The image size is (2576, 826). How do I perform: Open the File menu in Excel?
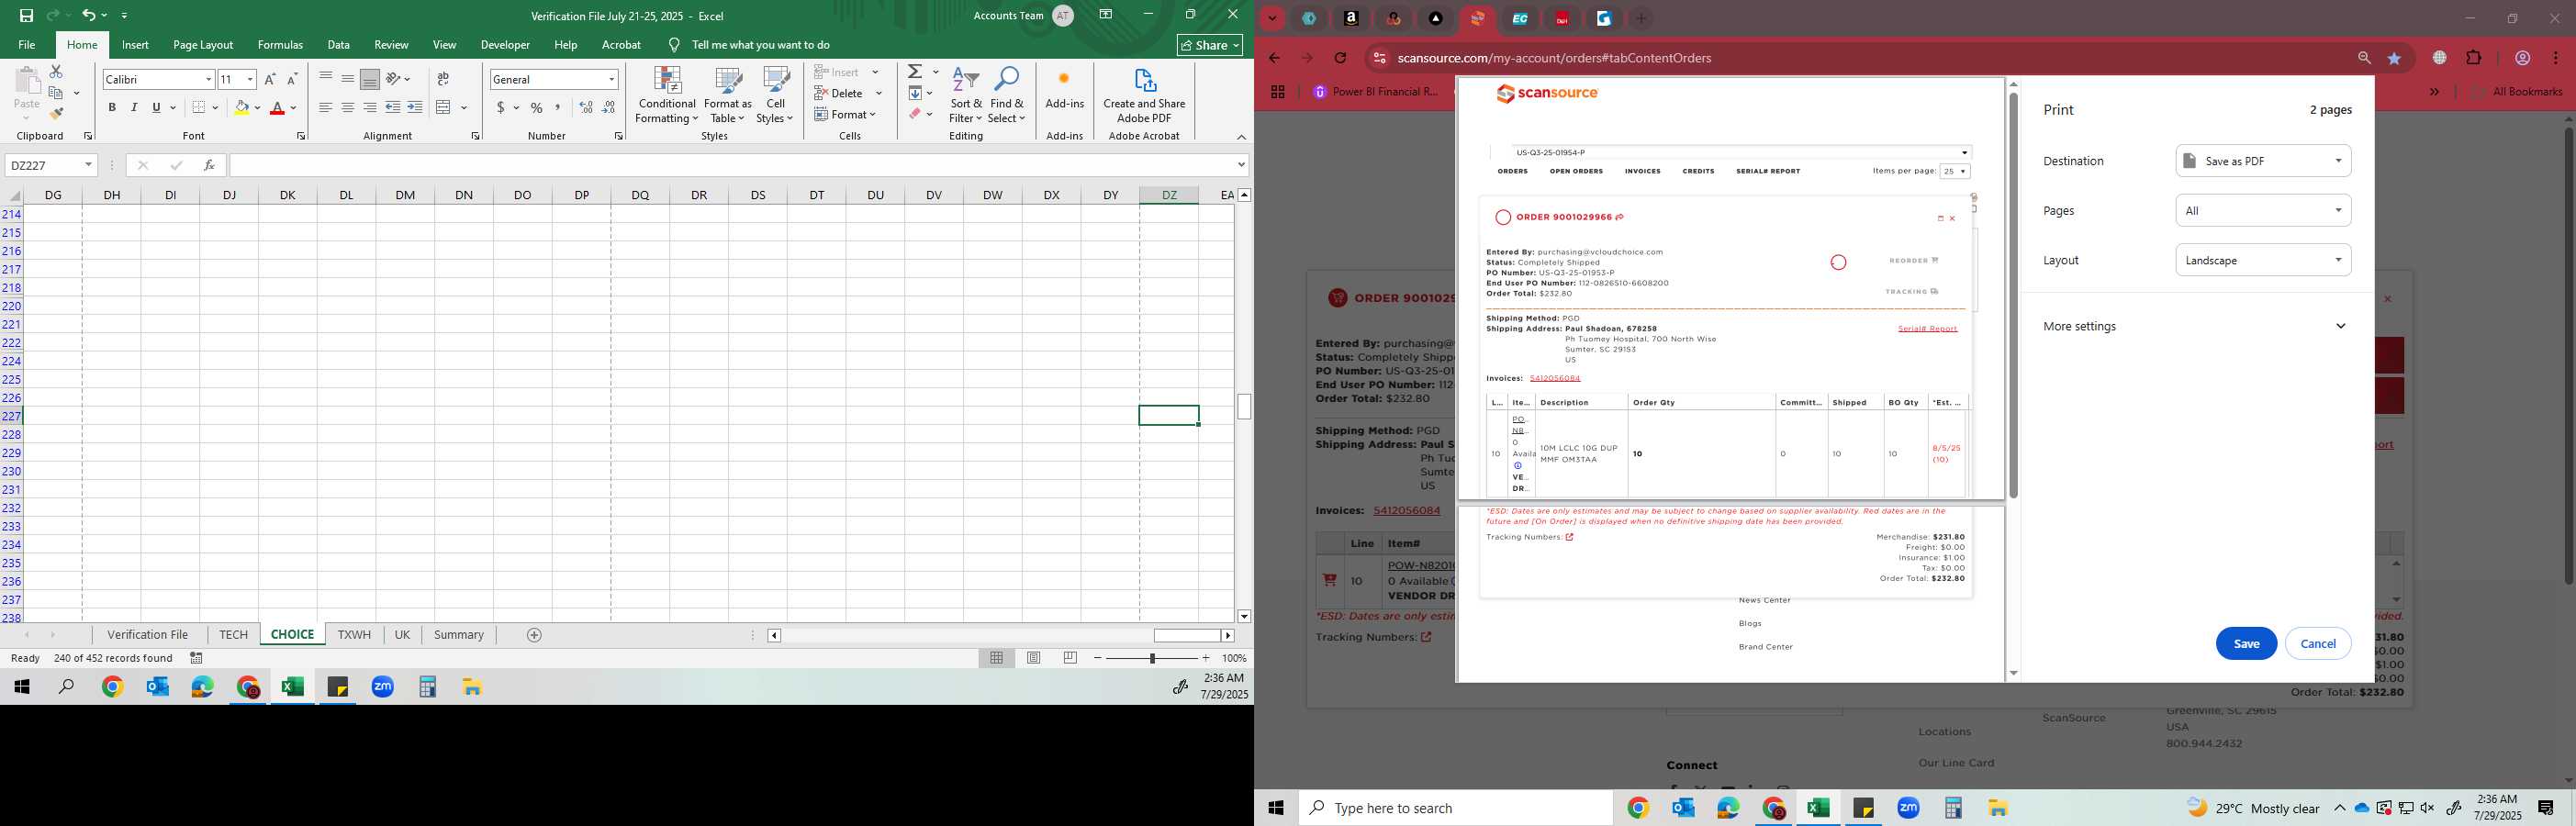coord(27,45)
